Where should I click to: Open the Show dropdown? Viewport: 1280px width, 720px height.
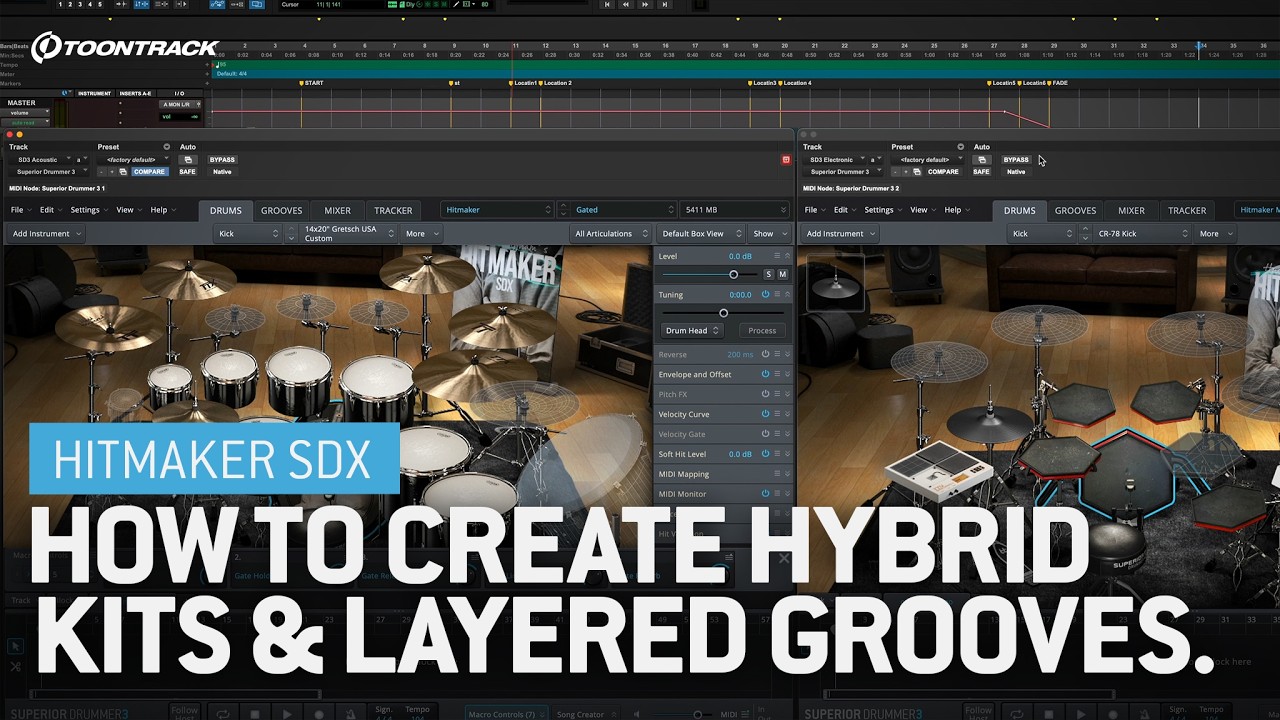pos(769,234)
